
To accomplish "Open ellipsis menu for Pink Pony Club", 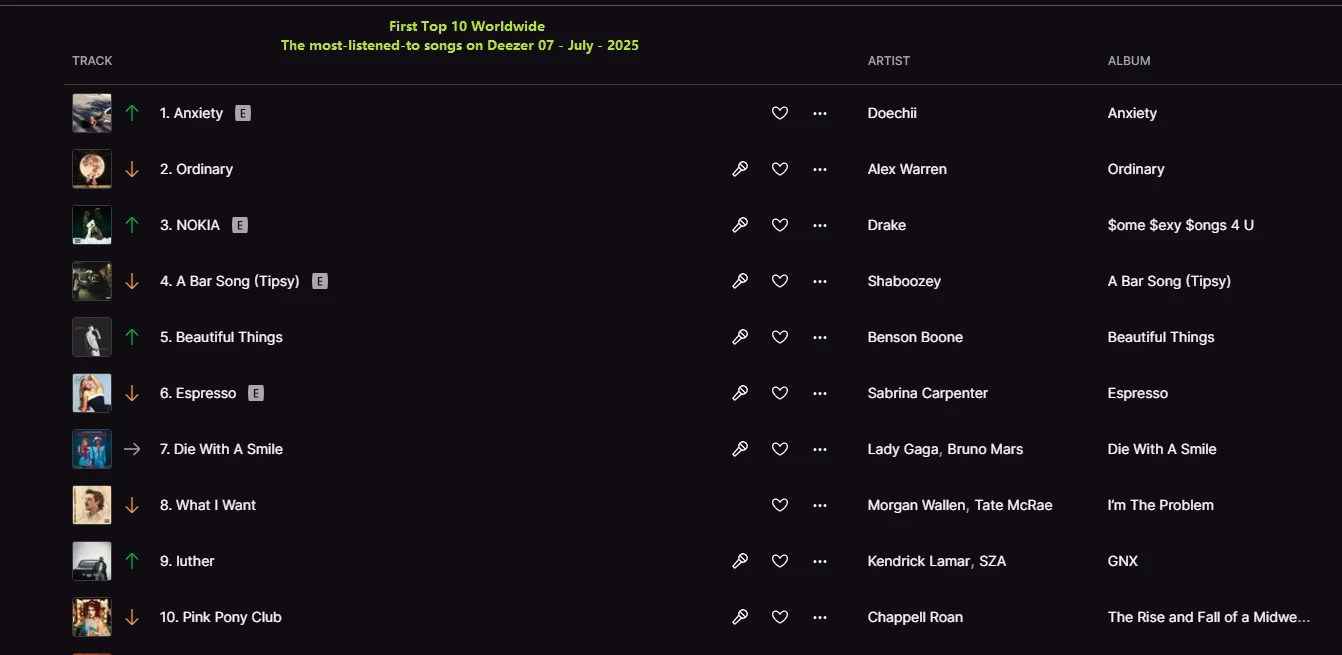I will [820, 617].
